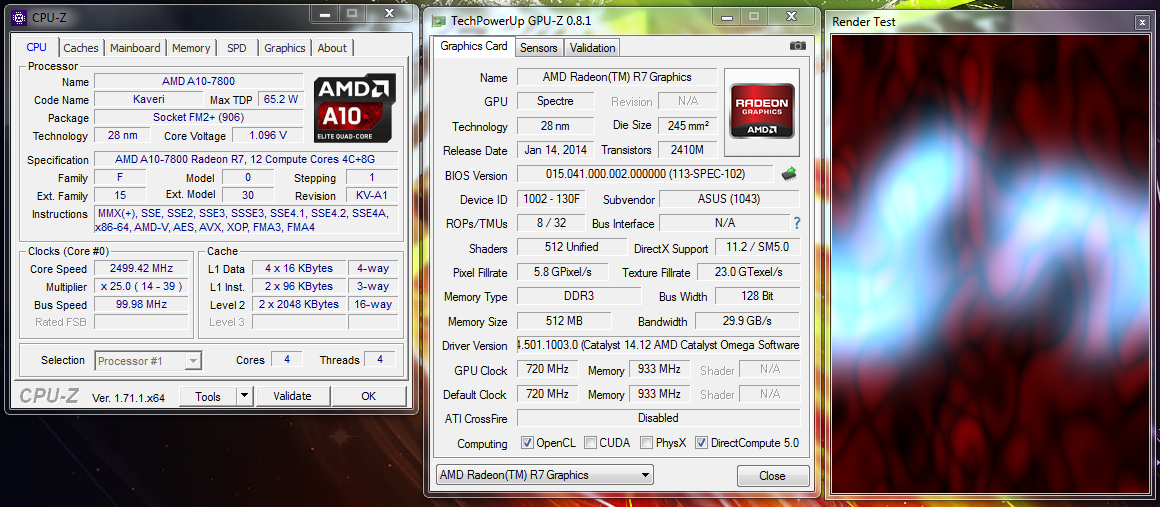Switch to the Graphics tab in CPU-Z

coord(285,47)
